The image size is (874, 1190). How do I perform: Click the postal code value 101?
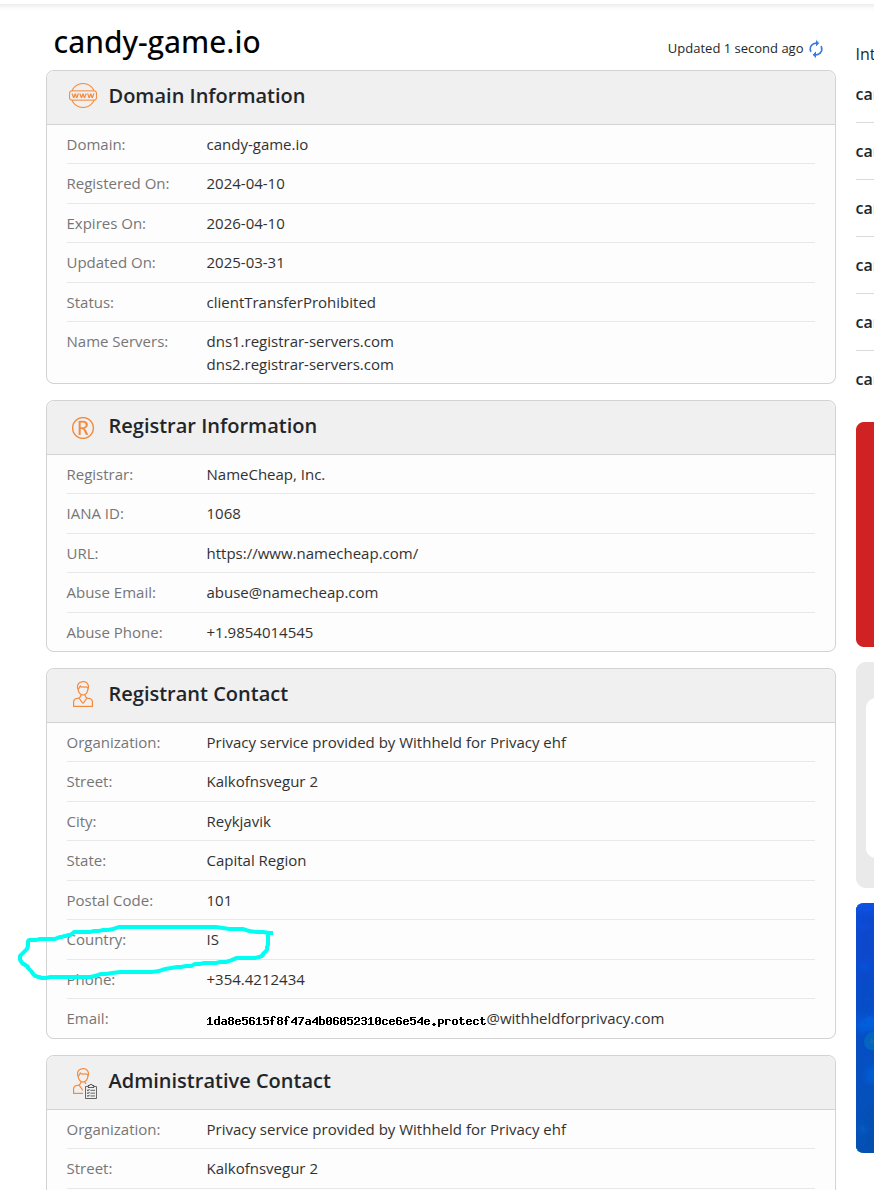coord(218,901)
